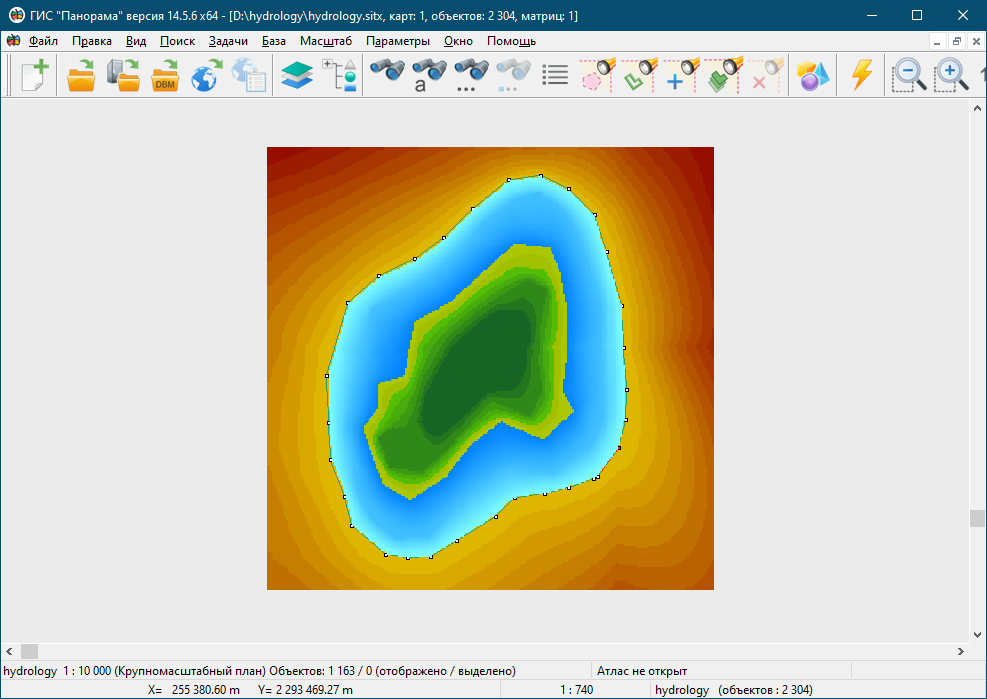Click the horizontal scrollbar thumb
The image size is (987, 699).
29,651
